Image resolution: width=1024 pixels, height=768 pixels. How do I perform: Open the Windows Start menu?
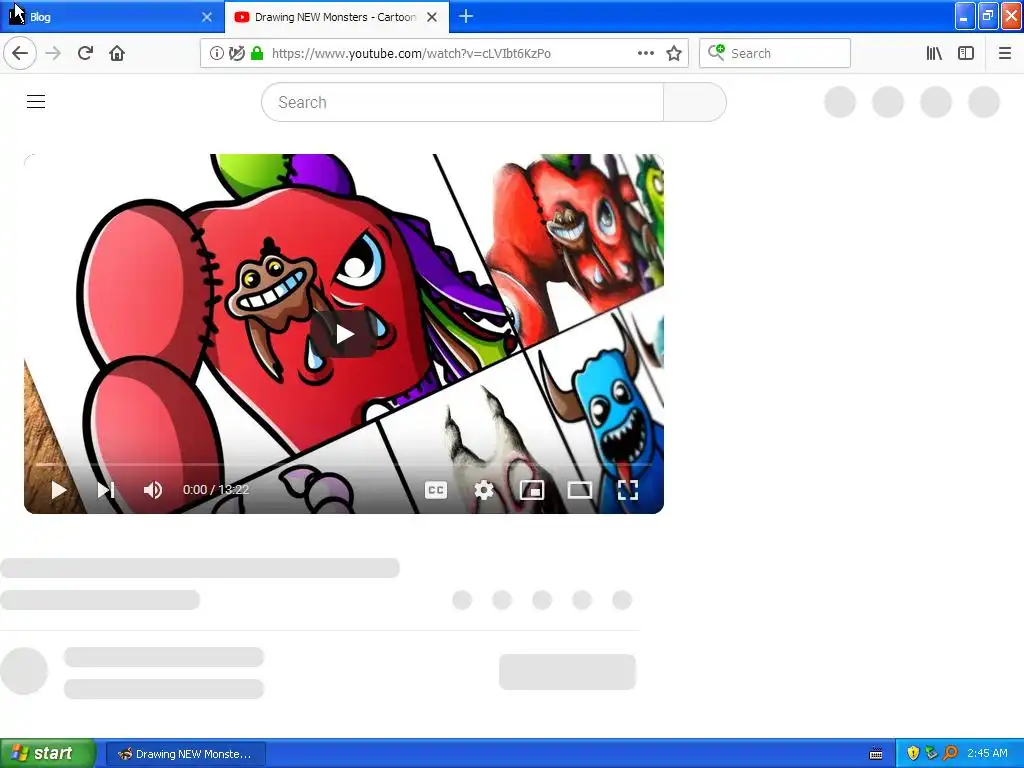[47, 753]
